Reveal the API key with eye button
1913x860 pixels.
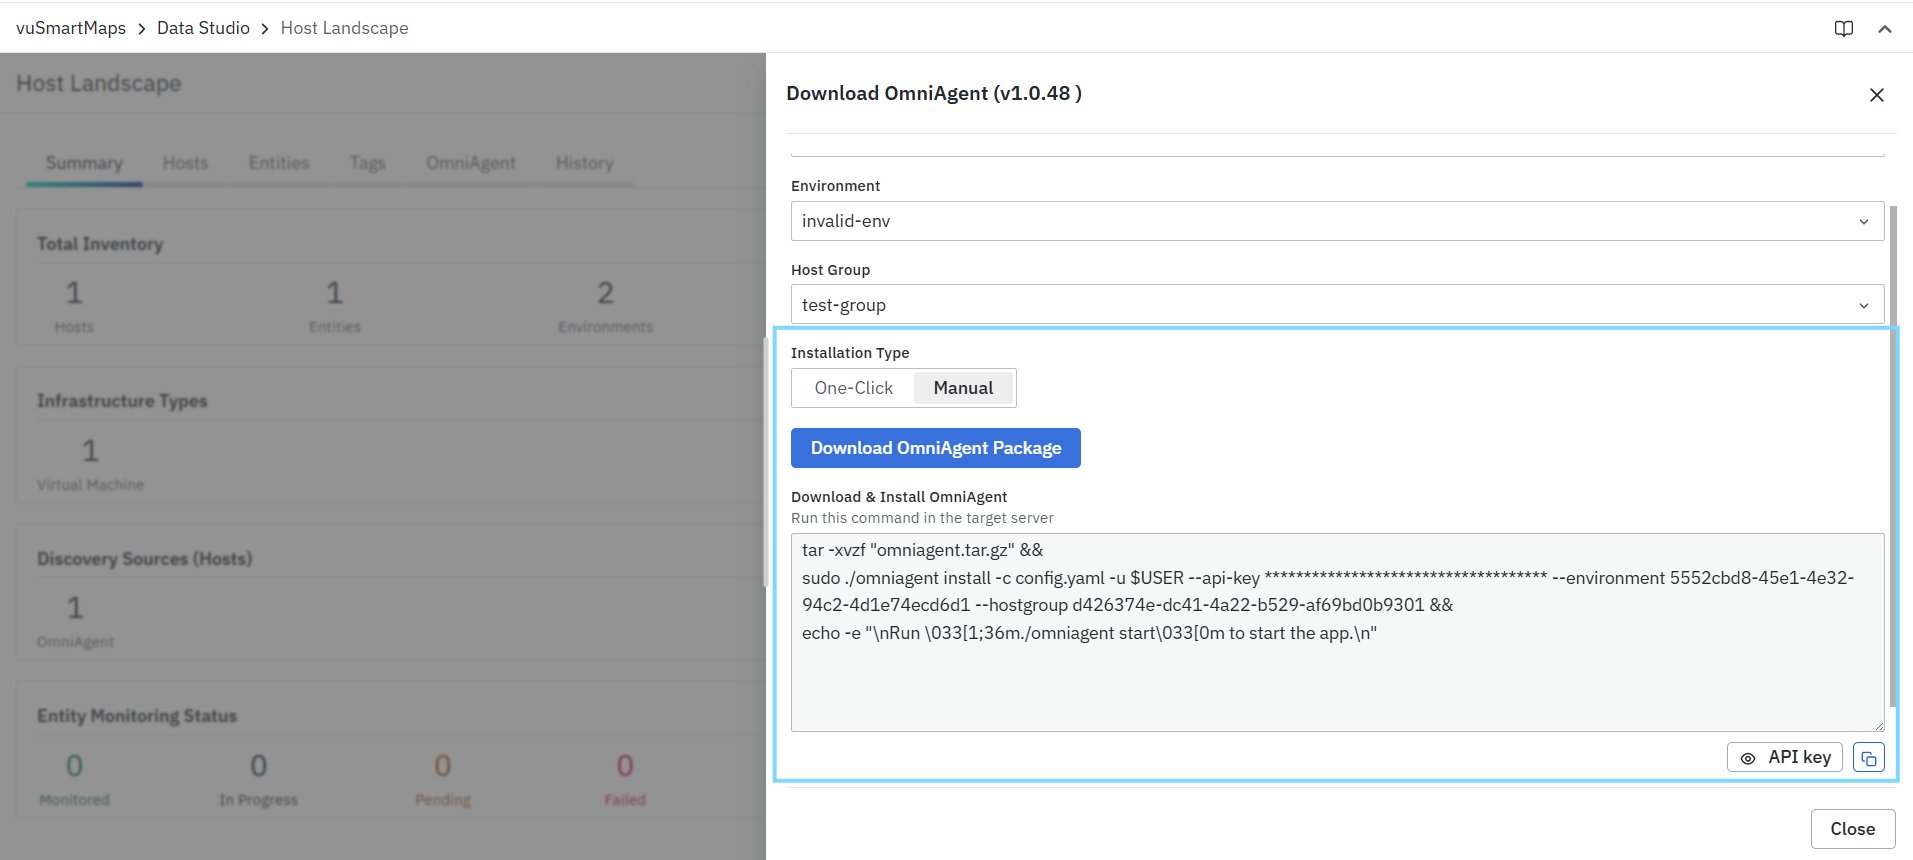click(x=1785, y=757)
